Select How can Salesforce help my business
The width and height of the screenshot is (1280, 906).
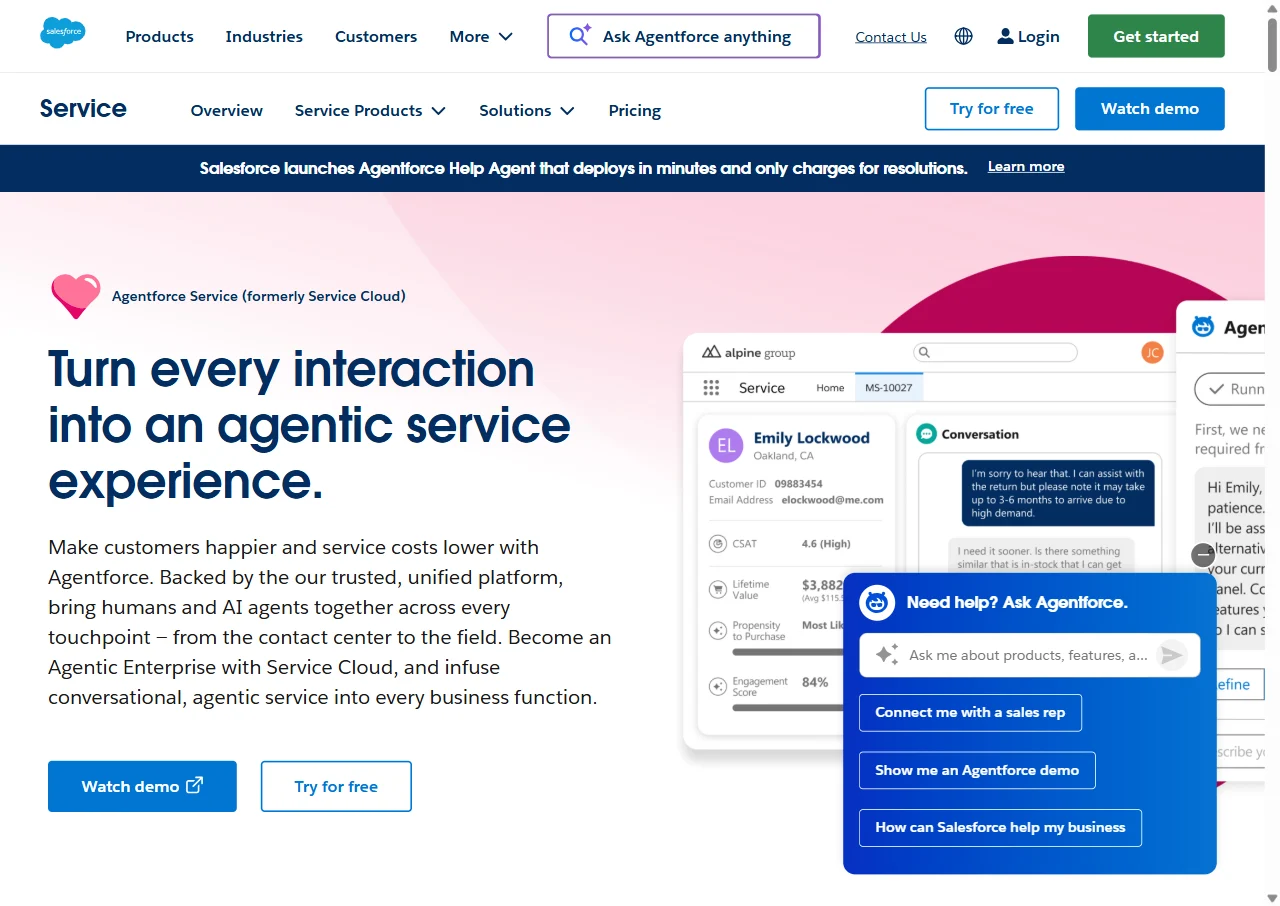pos(1000,827)
